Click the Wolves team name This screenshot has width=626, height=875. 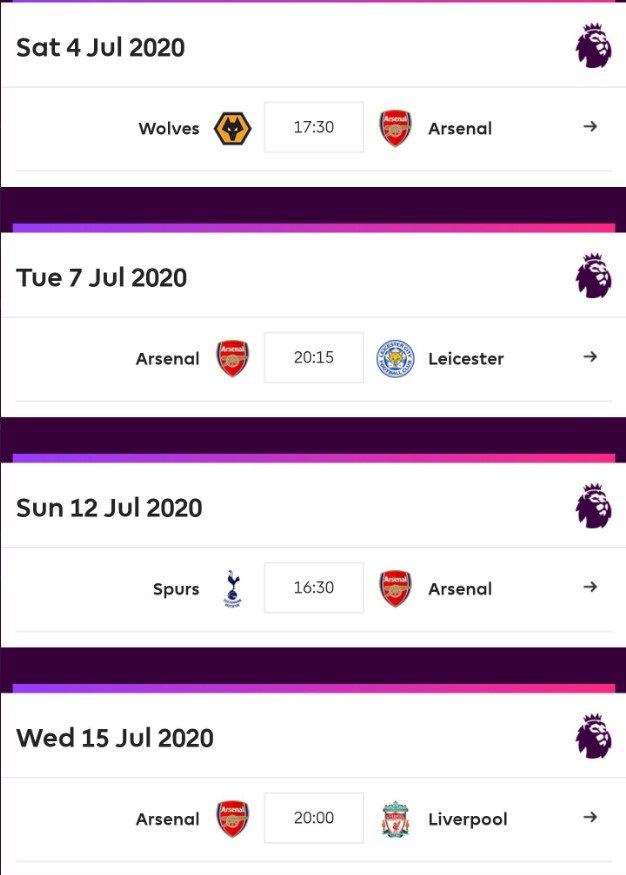(x=169, y=128)
